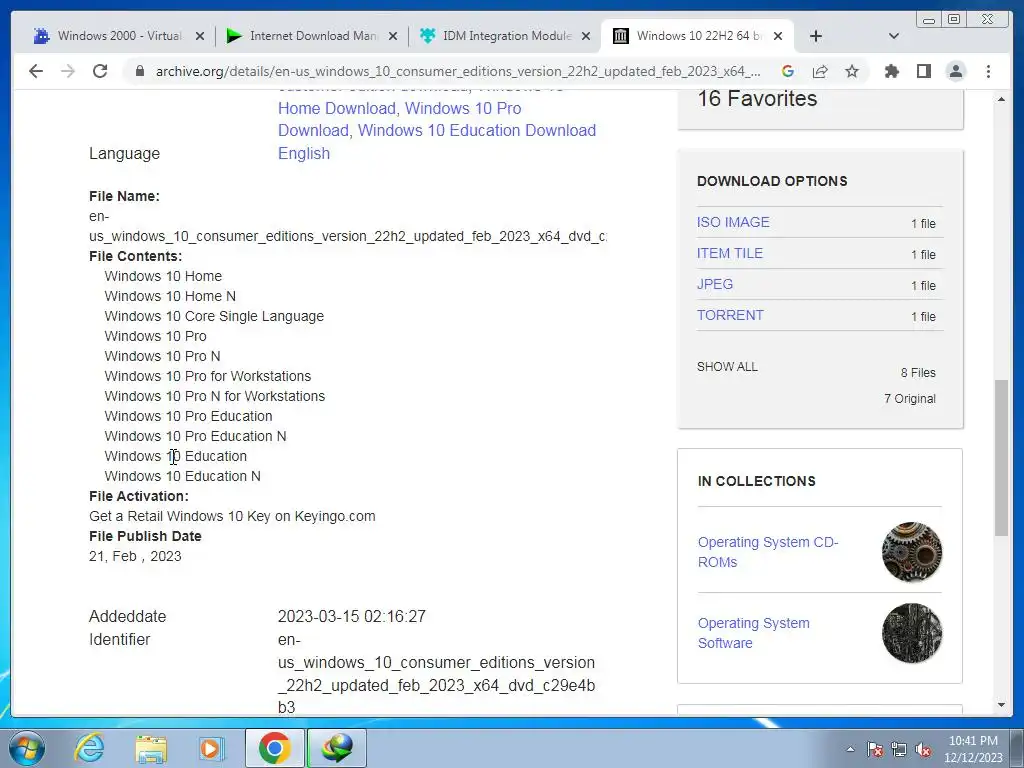Close the Windows 10 22H2 tab
The height and width of the screenshot is (768, 1024).
778,37
